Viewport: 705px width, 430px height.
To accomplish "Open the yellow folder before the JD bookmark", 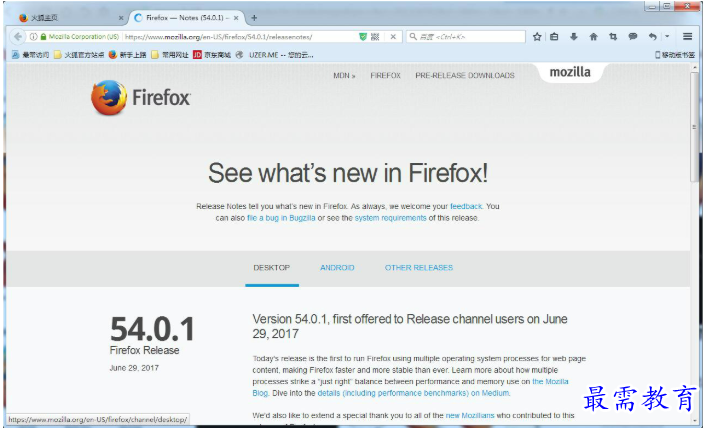I will pyautogui.click(x=170, y=55).
